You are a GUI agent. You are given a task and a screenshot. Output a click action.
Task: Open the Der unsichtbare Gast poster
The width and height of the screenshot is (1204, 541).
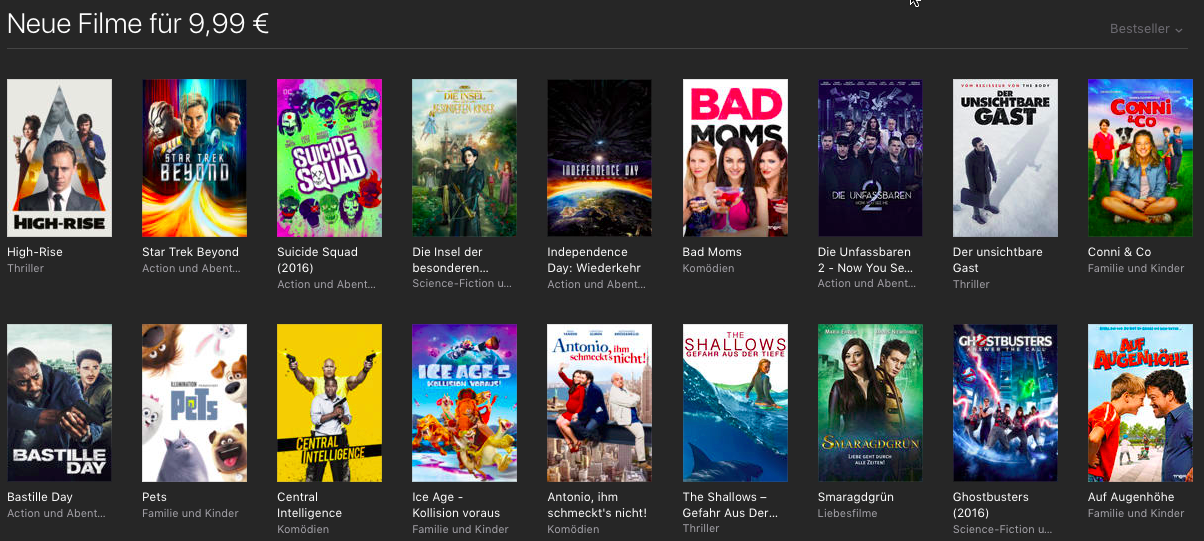tap(1005, 158)
